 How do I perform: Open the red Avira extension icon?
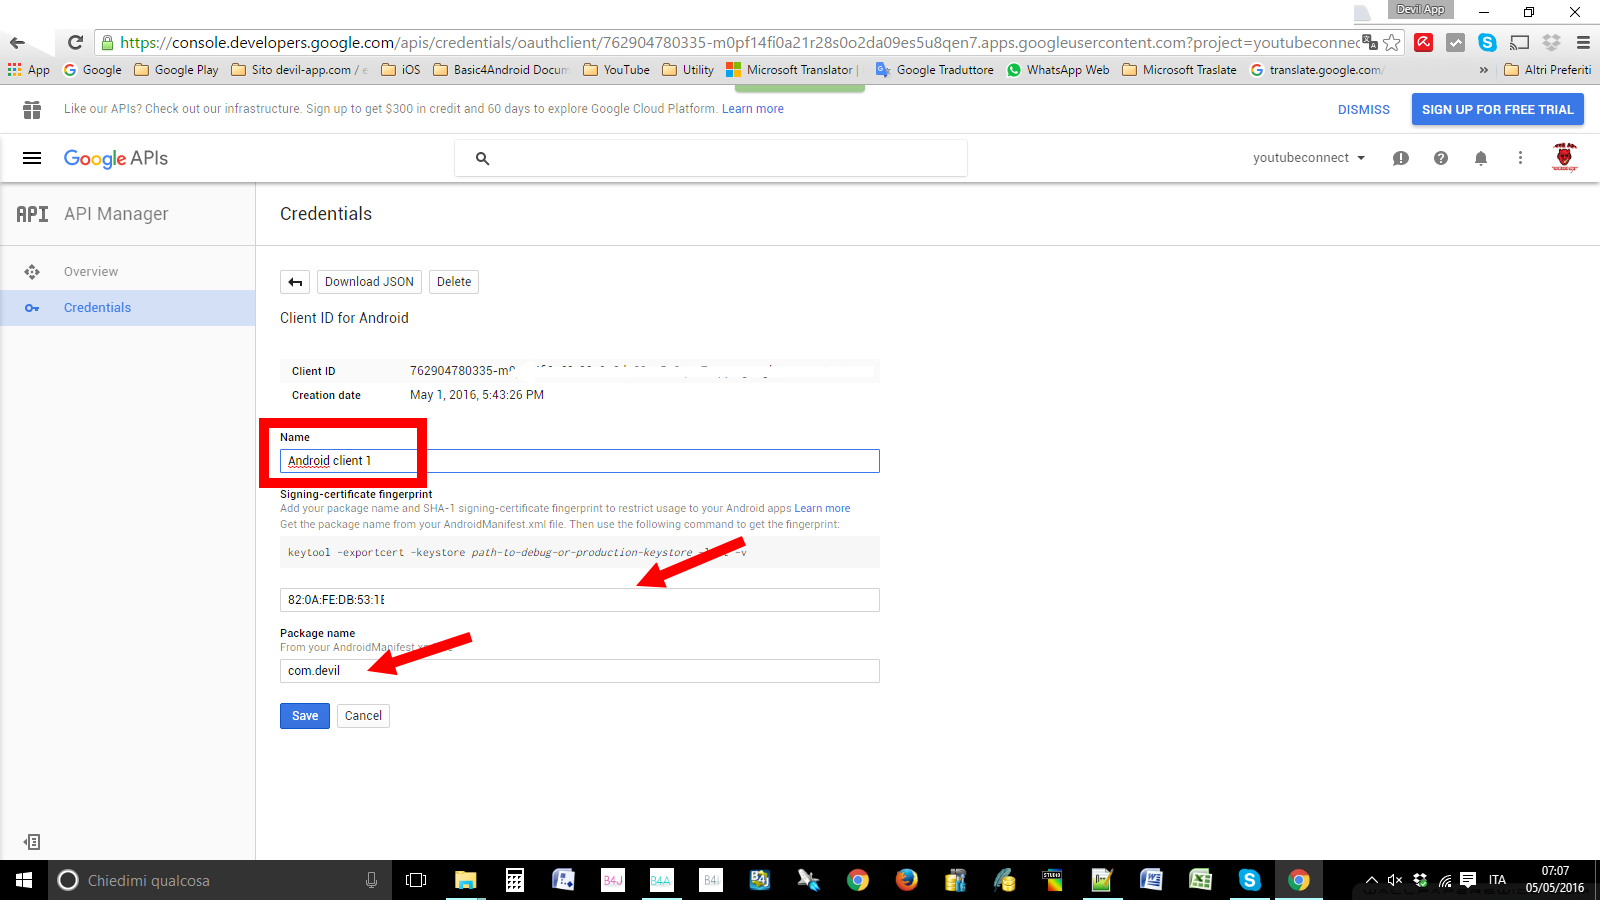click(x=1424, y=42)
